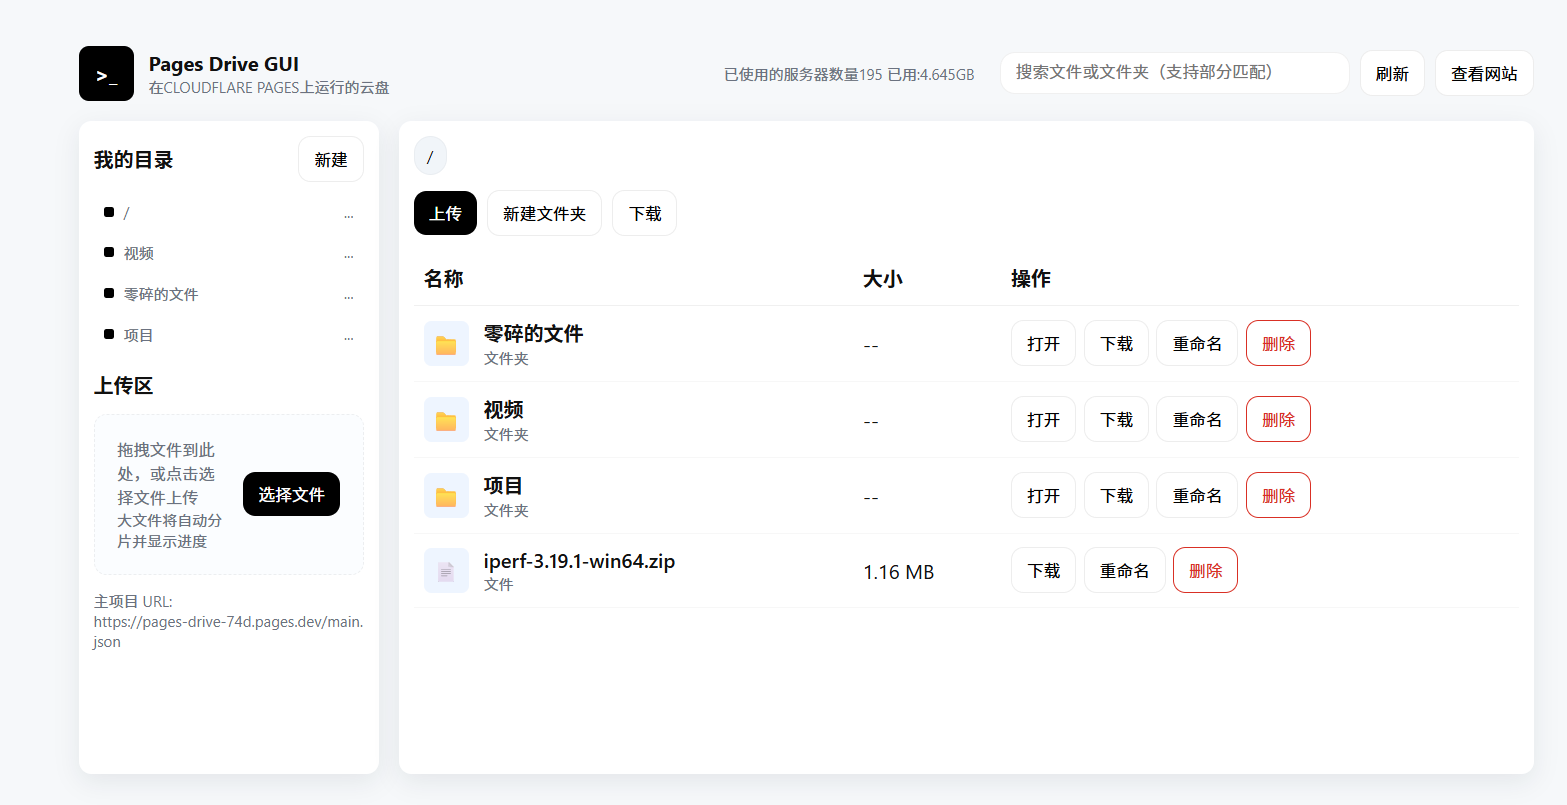Click the 视频 folder icon in file list

446,420
